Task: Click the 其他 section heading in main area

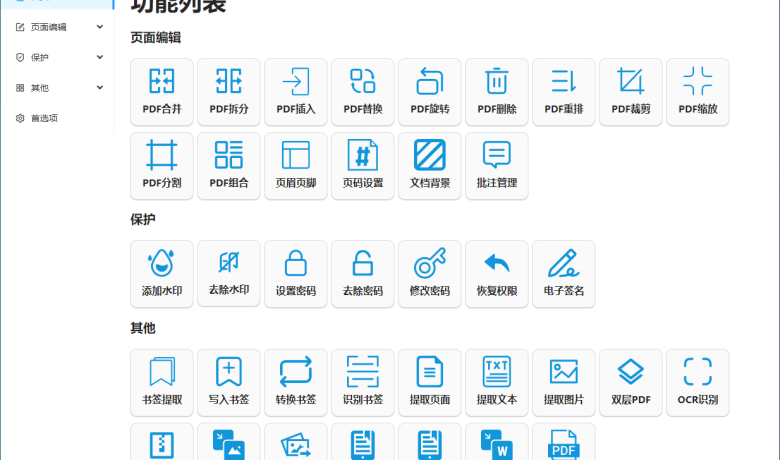Action: click(x=143, y=328)
